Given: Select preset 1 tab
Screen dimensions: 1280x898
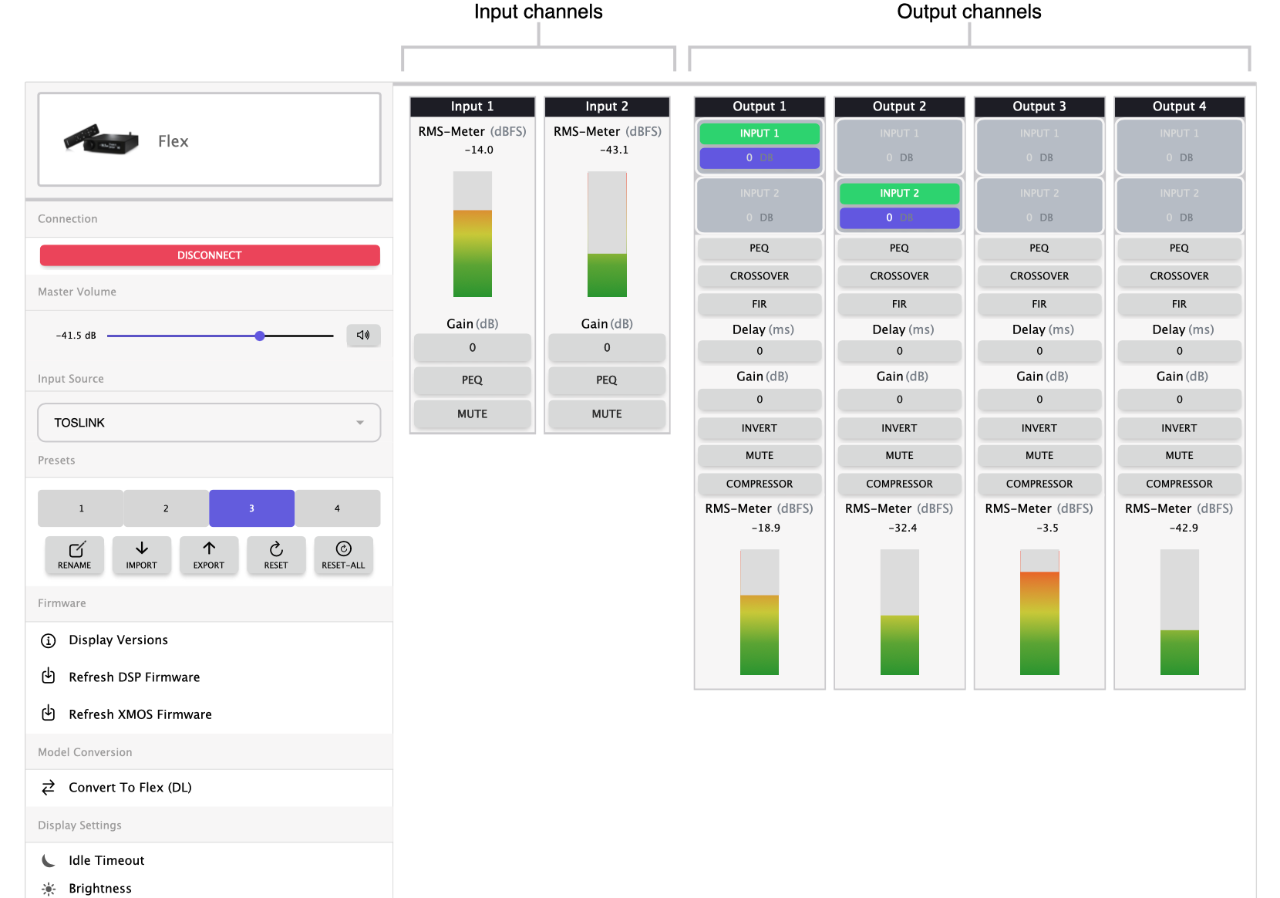Looking at the screenshot, I should click(x=81, y=508).
